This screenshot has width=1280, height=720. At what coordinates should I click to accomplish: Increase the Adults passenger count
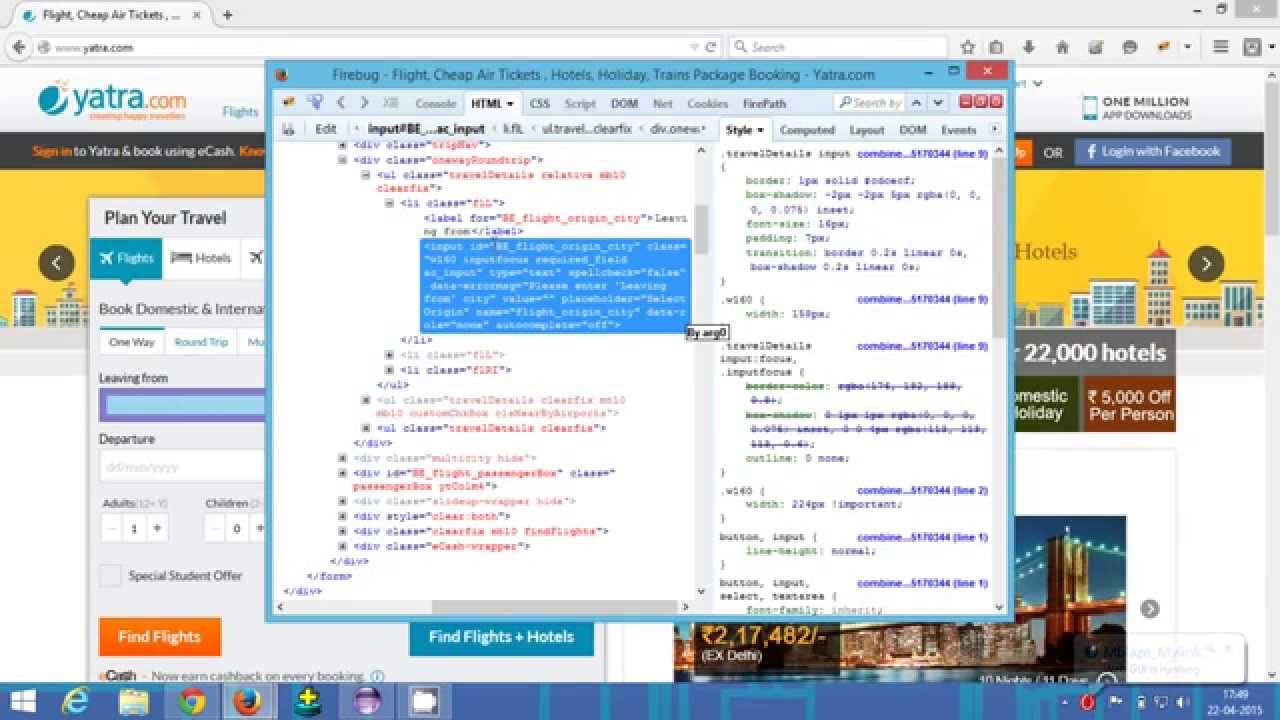(x=157, y=528)
